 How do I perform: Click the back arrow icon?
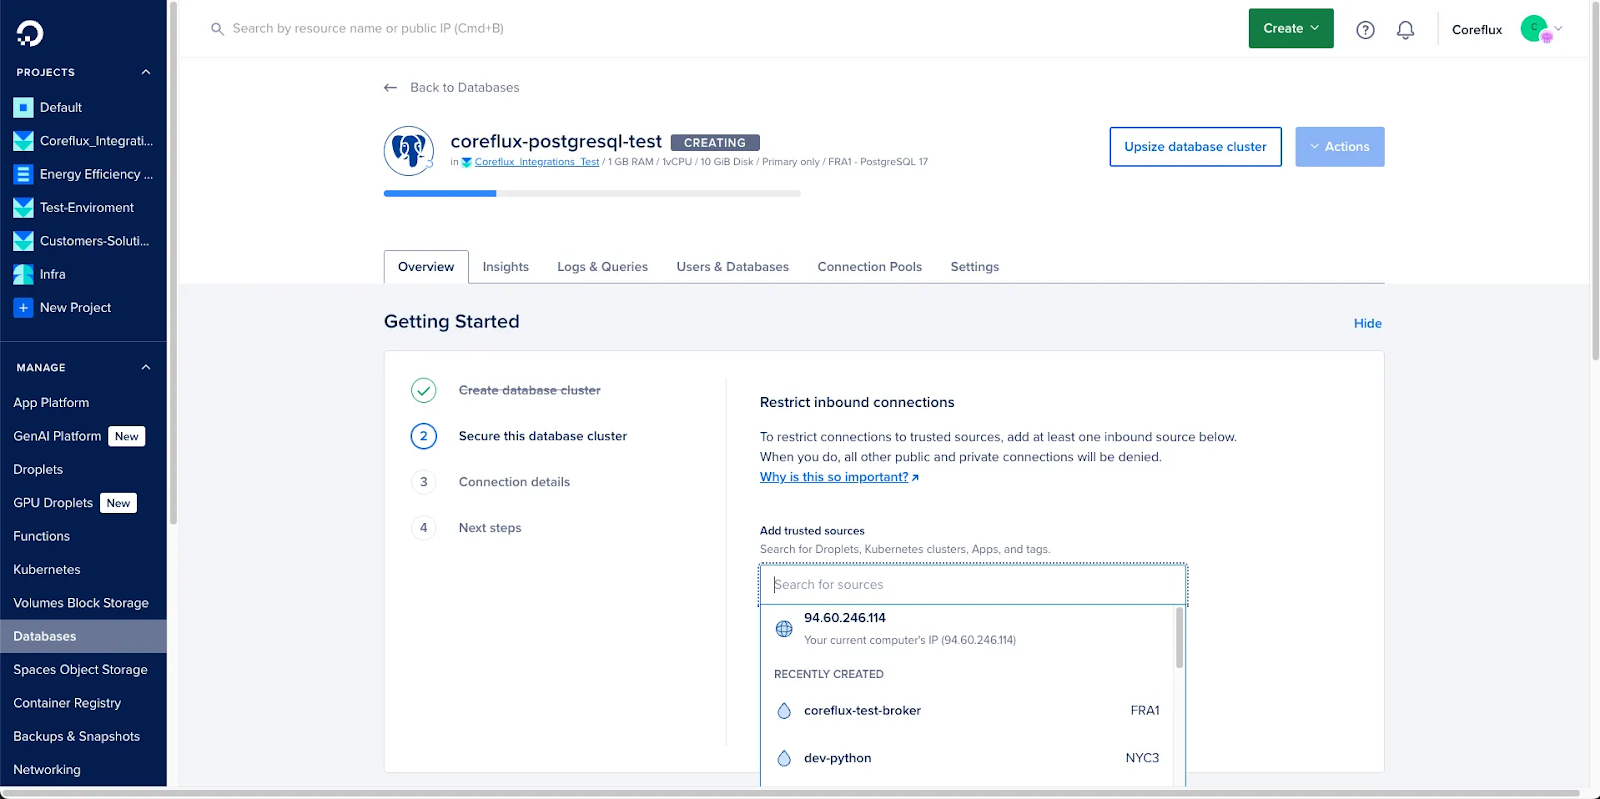pyautogui.click(x=391, y=88)
